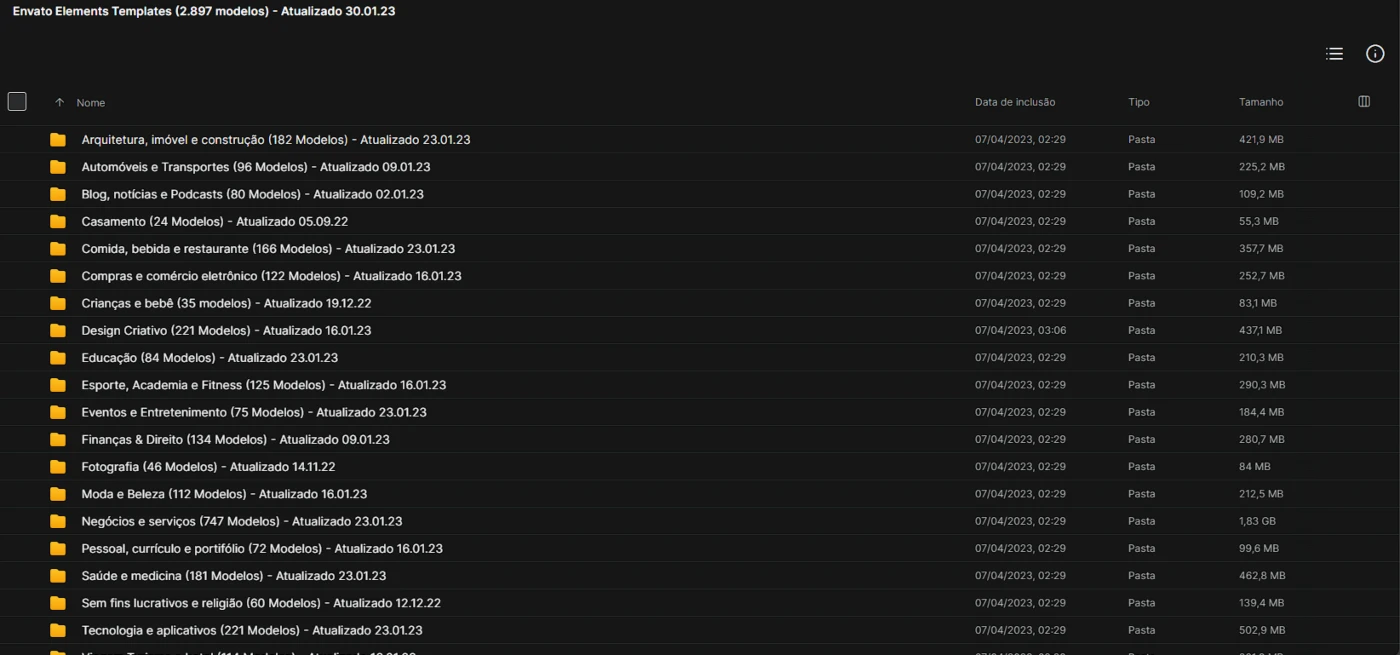This screenshot has width=1400, height=655.
Task: Open Crianças e bebê (35 modelos) name
Action: (226, 303)
